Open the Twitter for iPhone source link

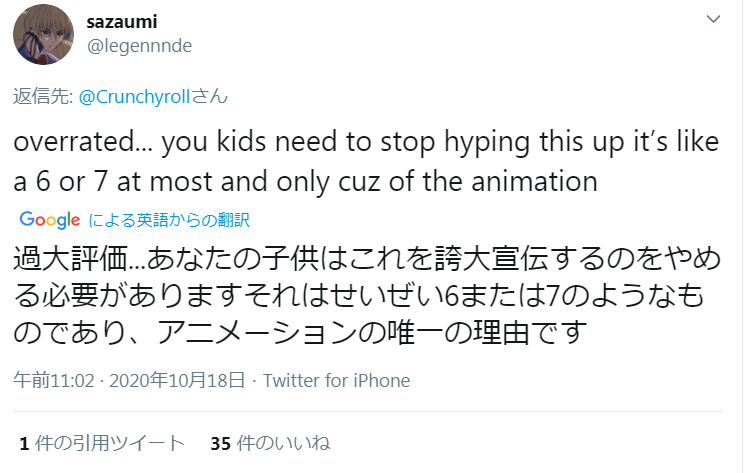coord(335,381)
